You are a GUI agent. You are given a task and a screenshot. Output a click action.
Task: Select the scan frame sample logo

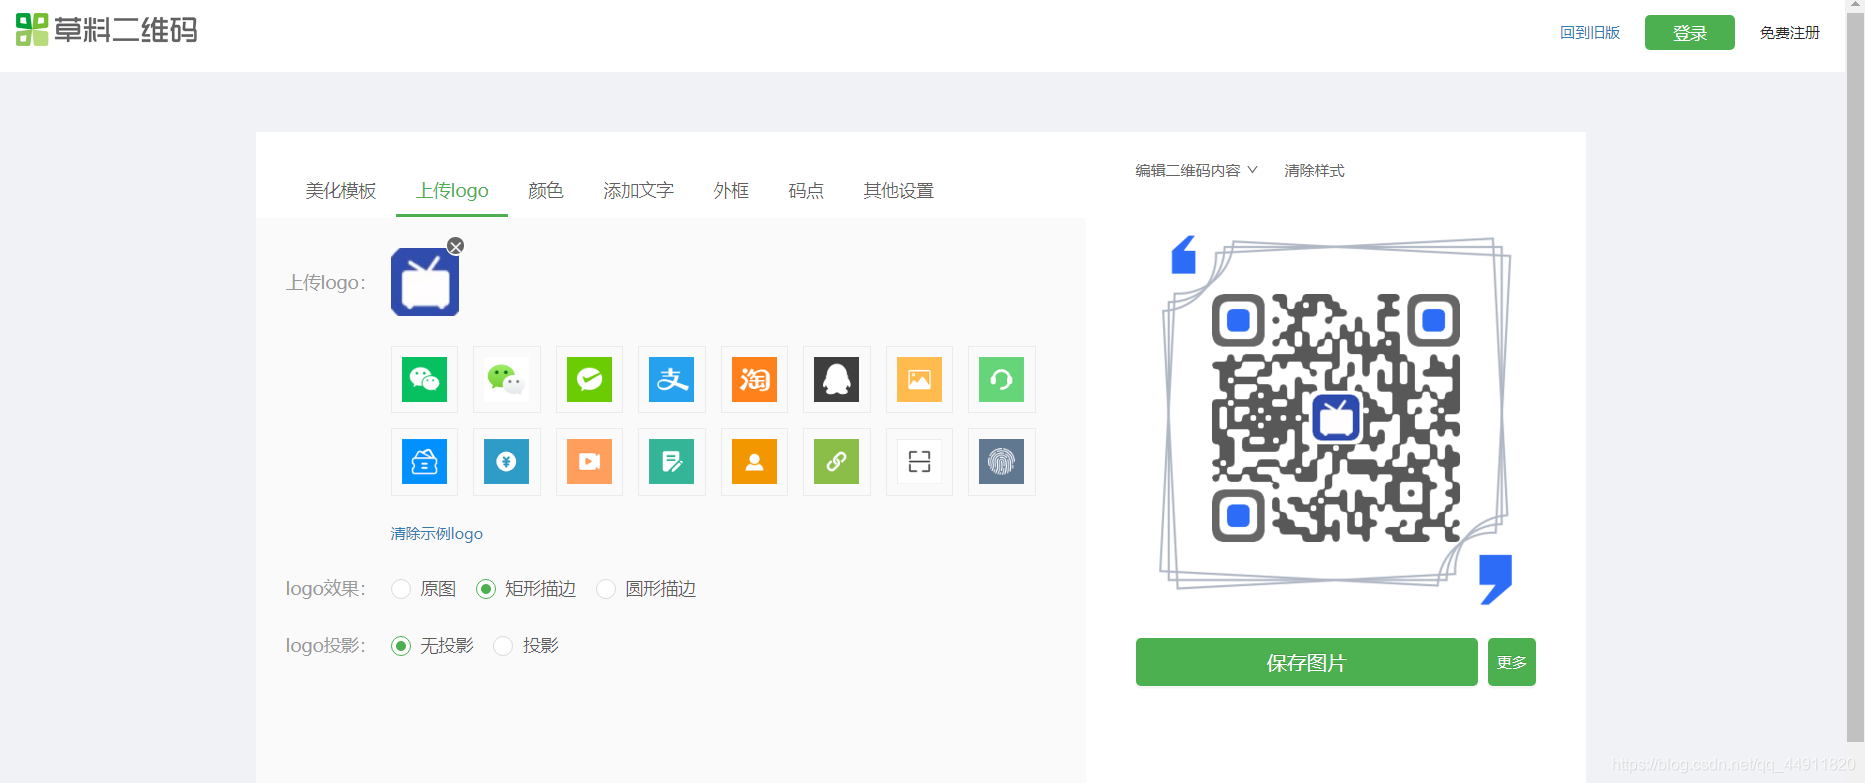(x=919, y=462)
